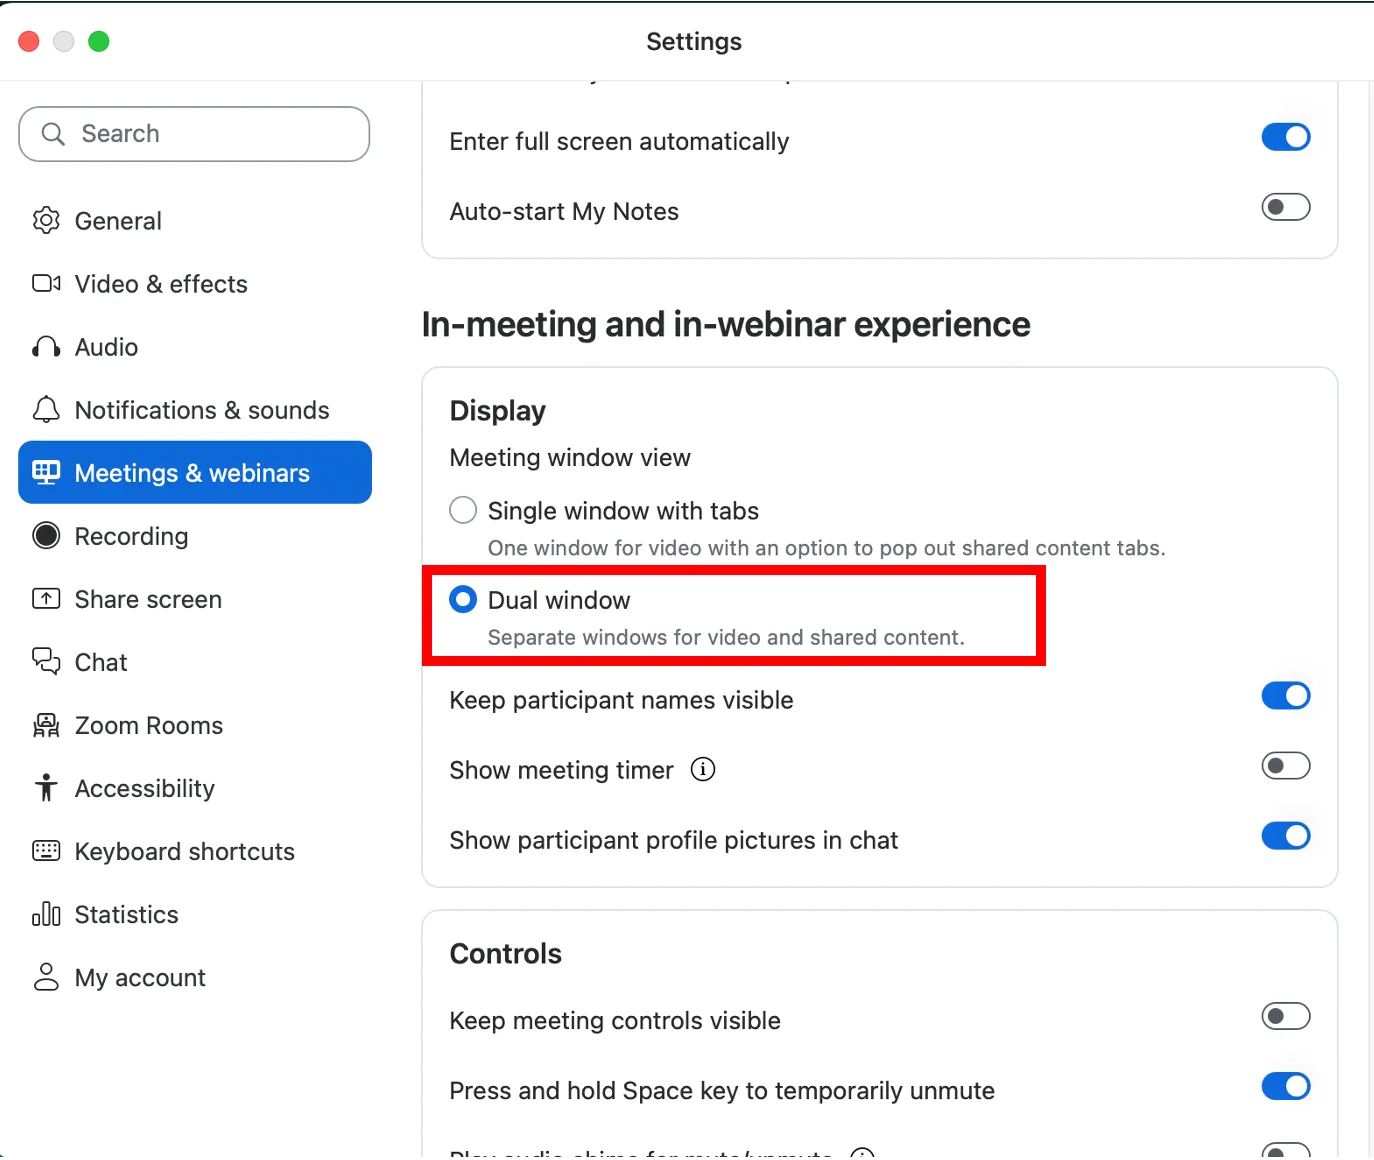Click the Zoom Rooms icon
This screenshot has width=1374, height=1160.
pos(46,725)
